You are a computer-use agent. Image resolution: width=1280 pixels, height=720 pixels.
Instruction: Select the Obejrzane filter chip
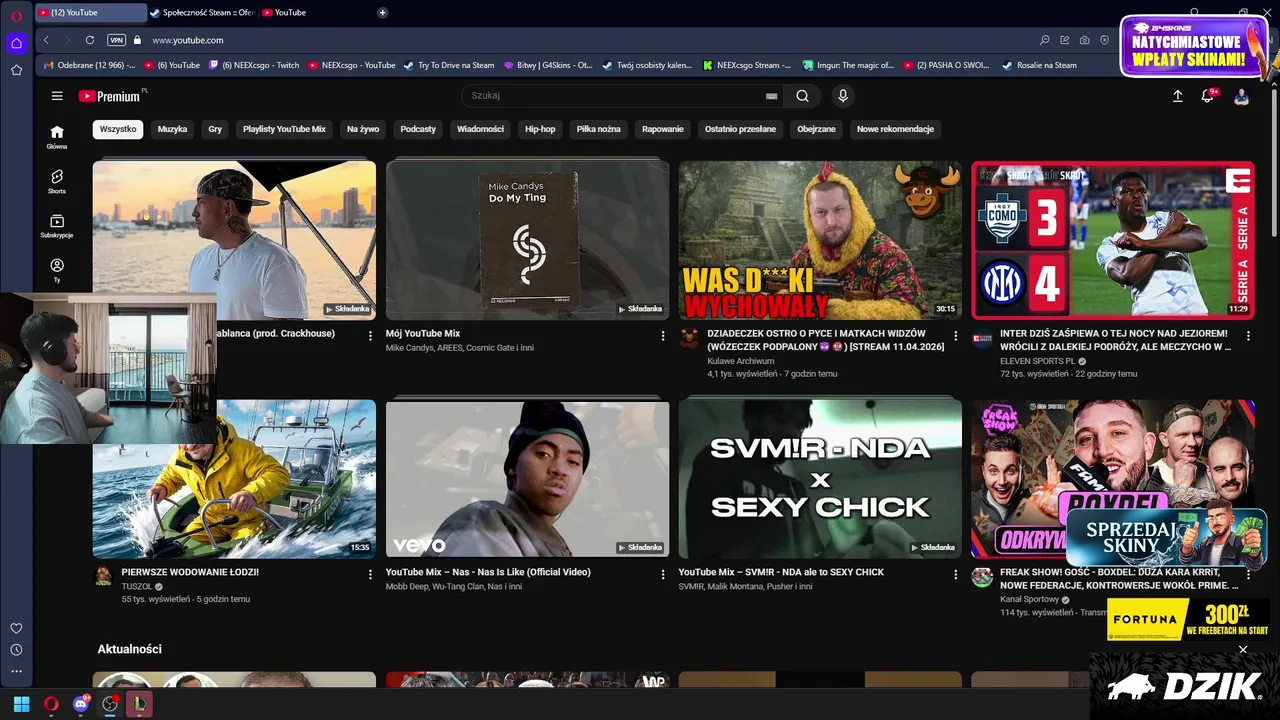(x=816, y=129)
